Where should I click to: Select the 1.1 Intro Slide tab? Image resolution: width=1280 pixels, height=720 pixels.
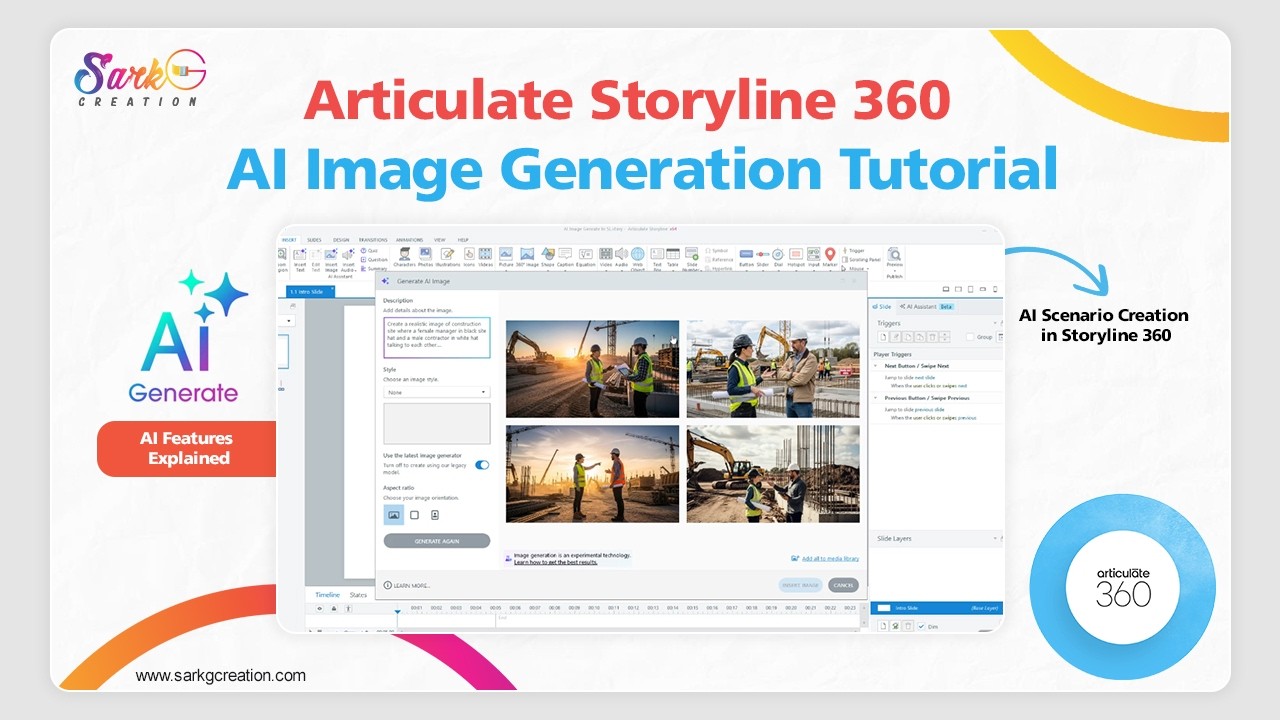(310, 292)
